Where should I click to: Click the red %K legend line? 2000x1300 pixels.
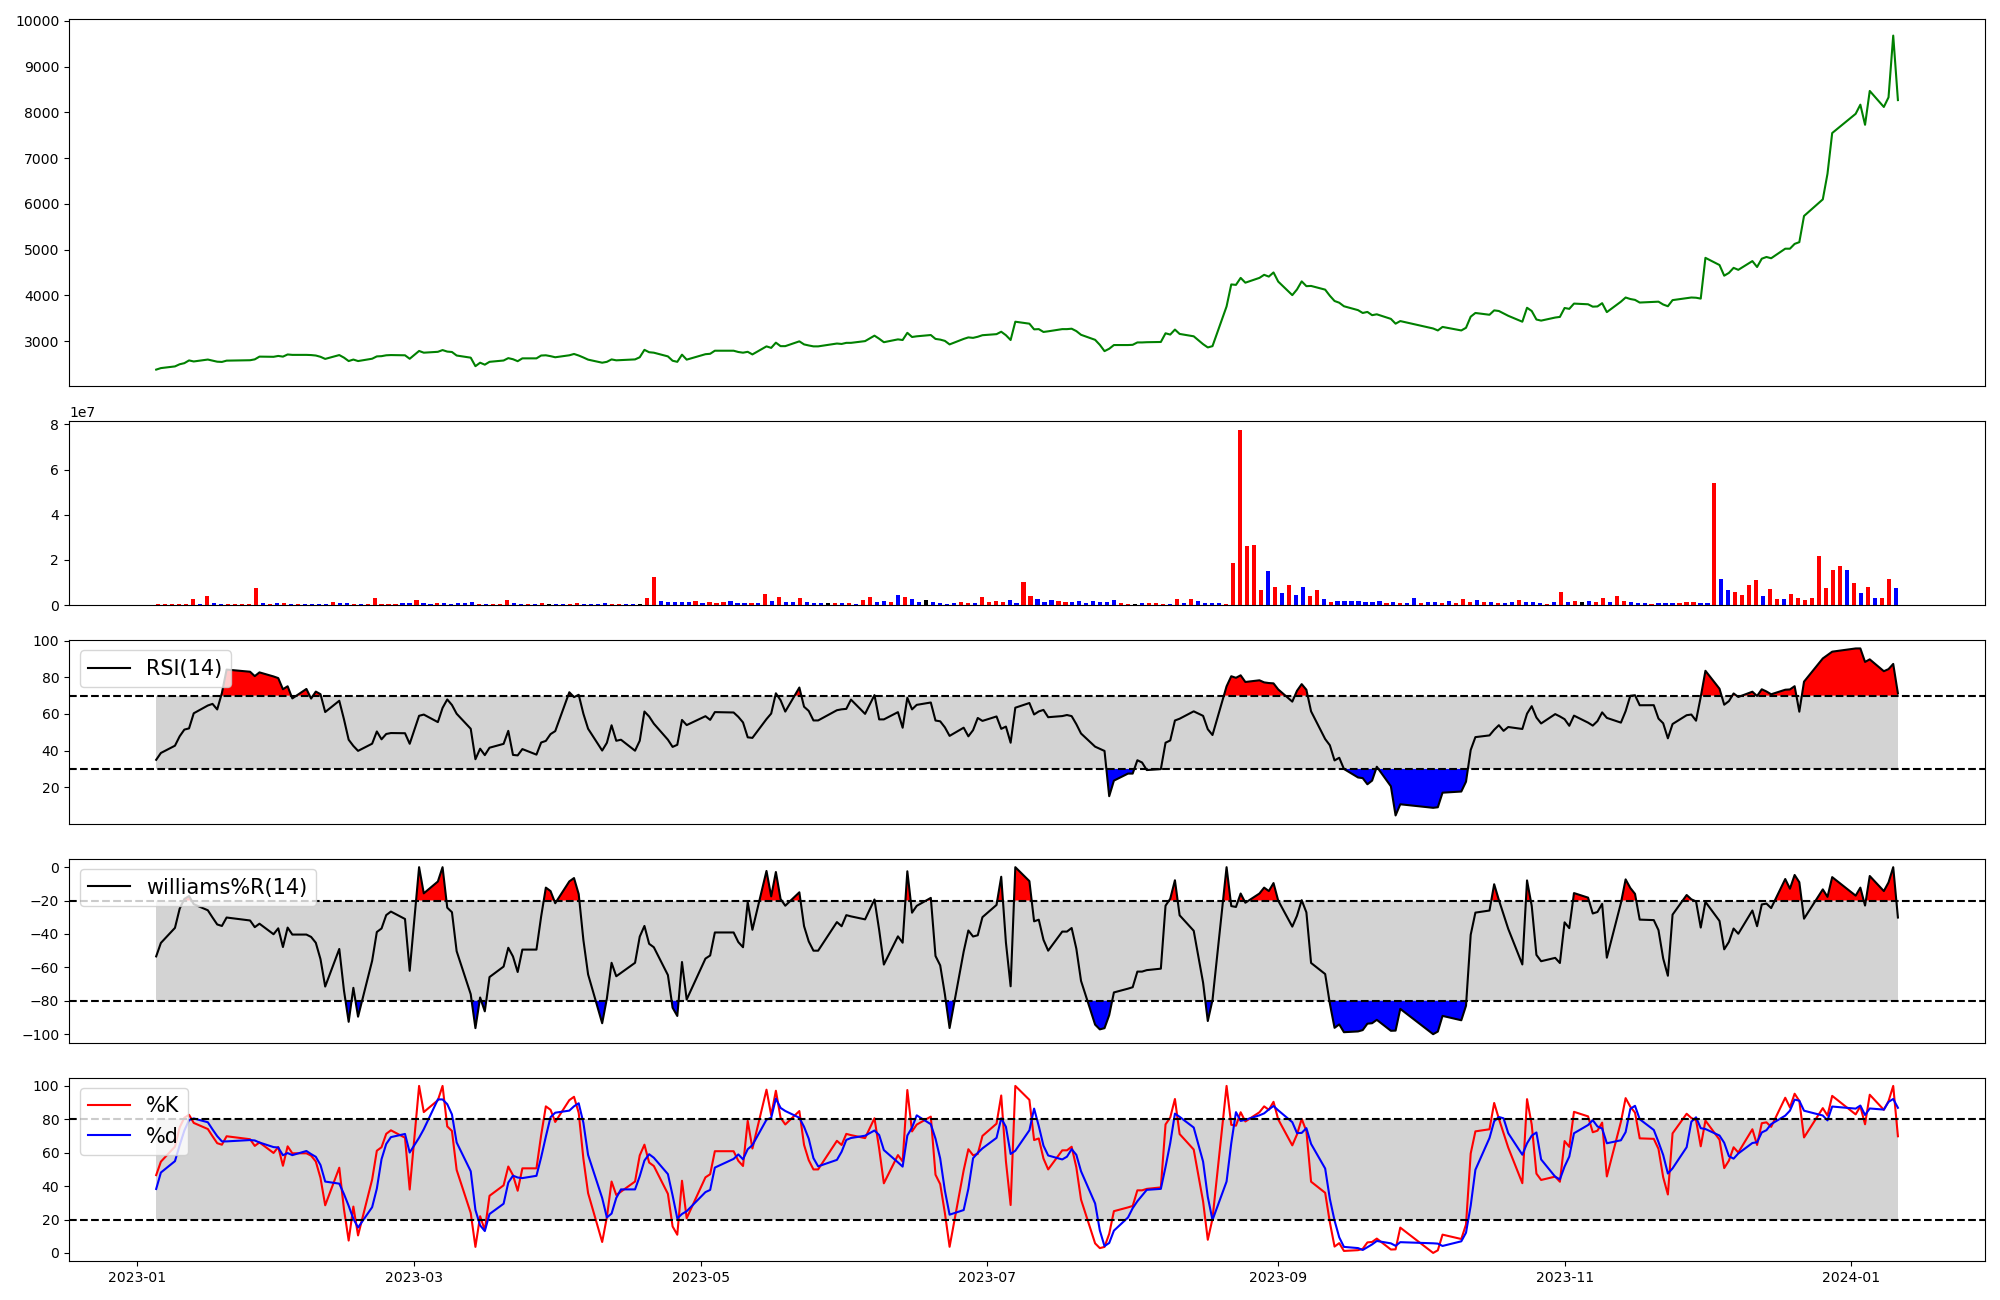click(x=109, y=1105)
